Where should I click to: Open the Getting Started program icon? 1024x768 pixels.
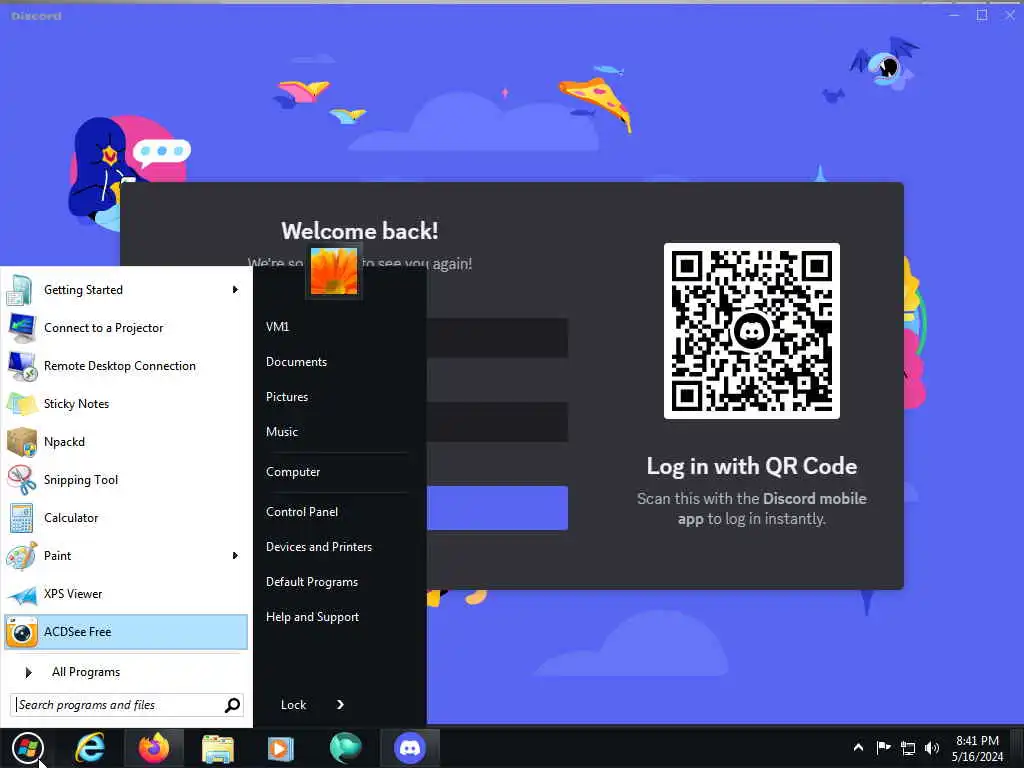pyautogui.click(x=20, y=290)
